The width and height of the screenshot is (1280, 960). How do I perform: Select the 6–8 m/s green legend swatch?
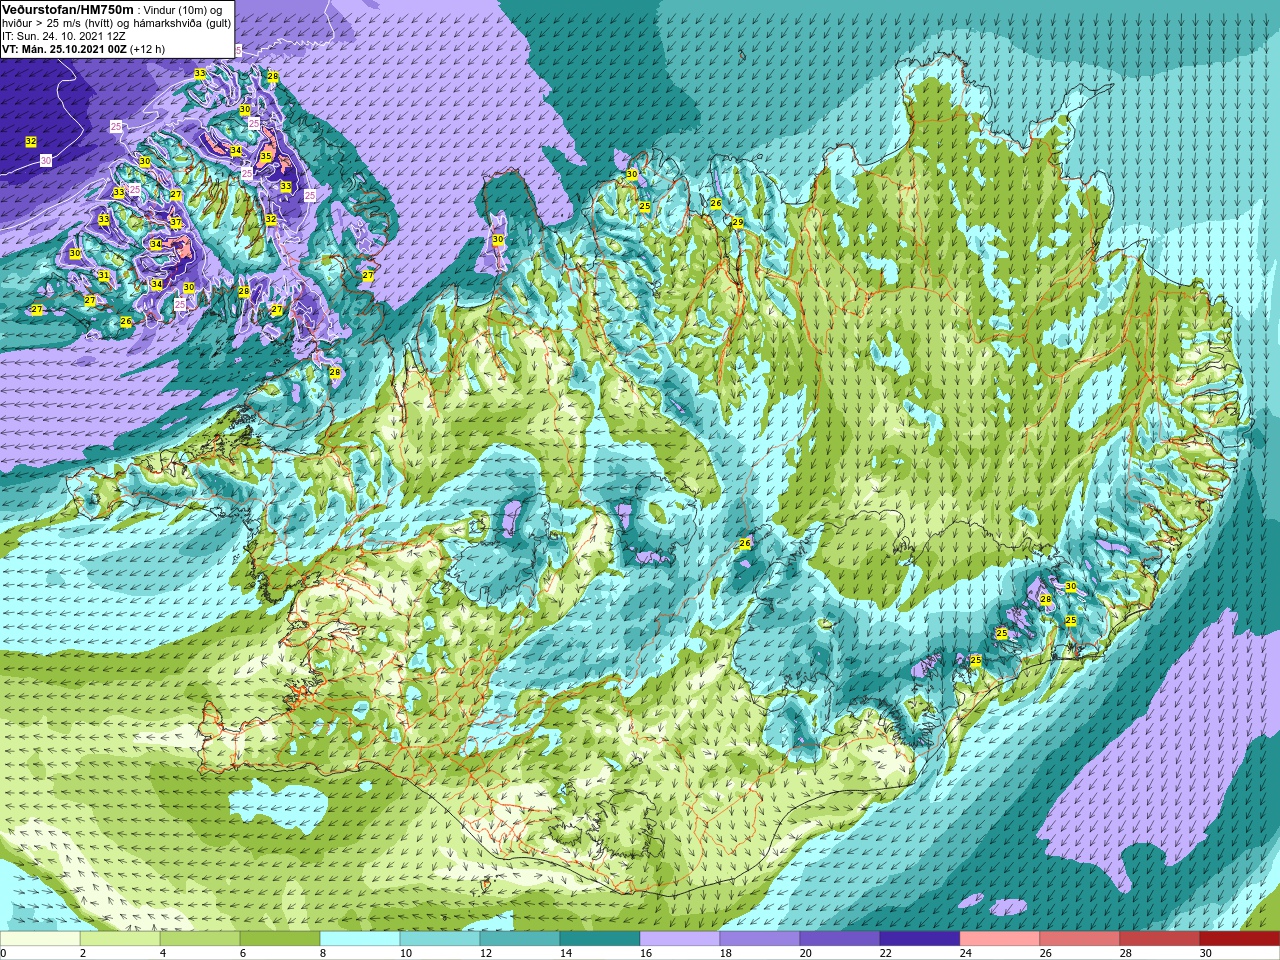(x=280, y=939)
